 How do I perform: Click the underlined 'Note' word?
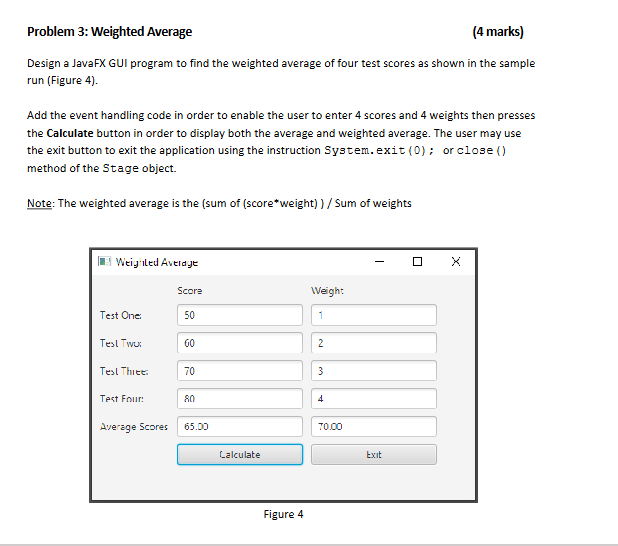(39, 203)
